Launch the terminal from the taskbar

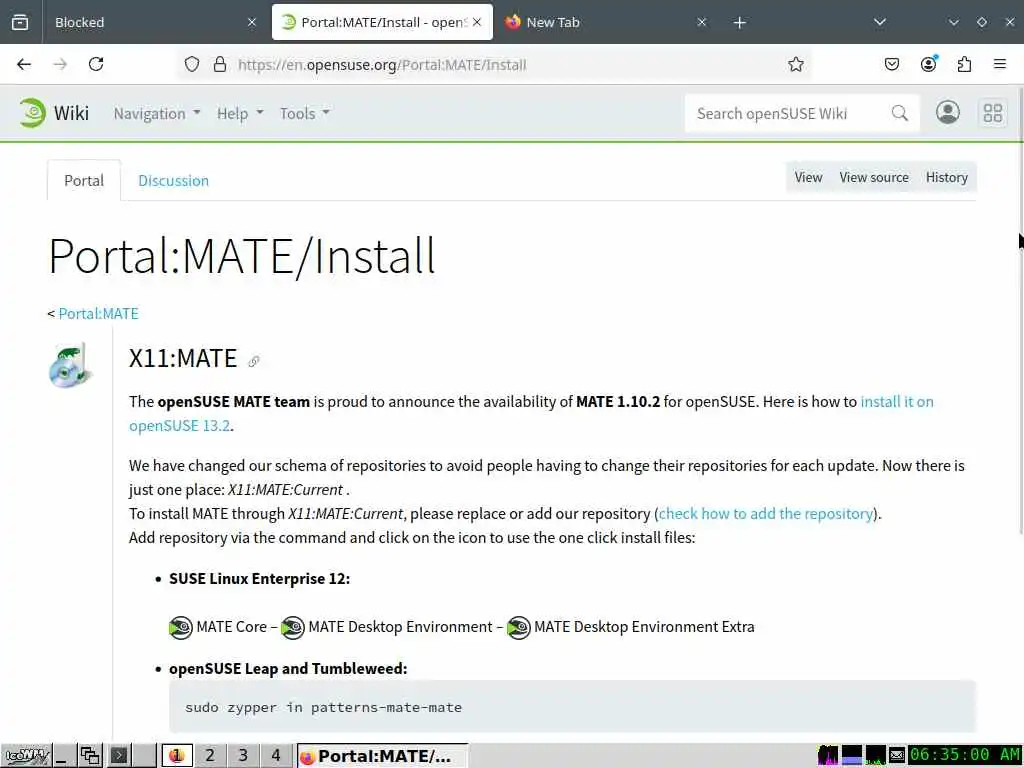(120, 756)
